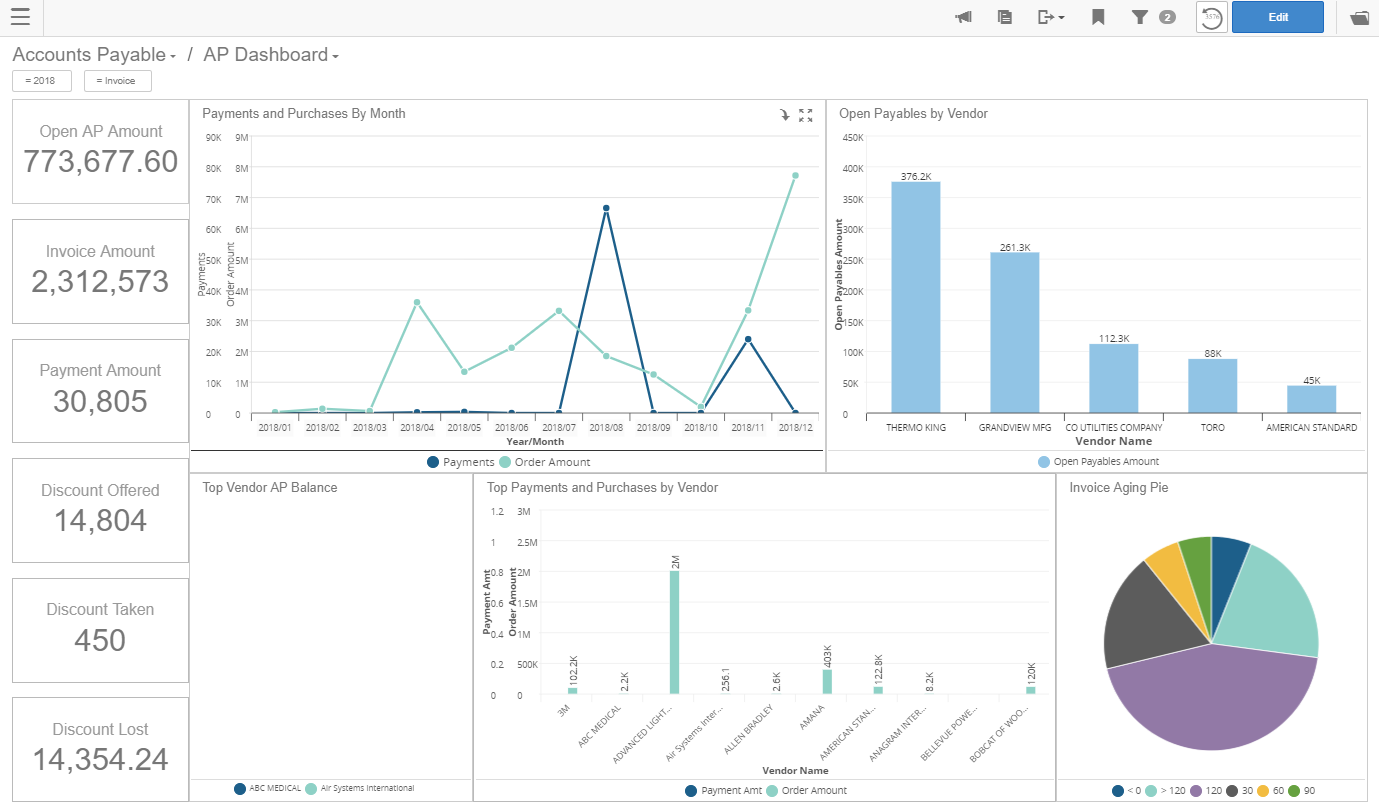Open the folder icon at top right
Screen dimensions: 1379x807
pos(1358,17)
